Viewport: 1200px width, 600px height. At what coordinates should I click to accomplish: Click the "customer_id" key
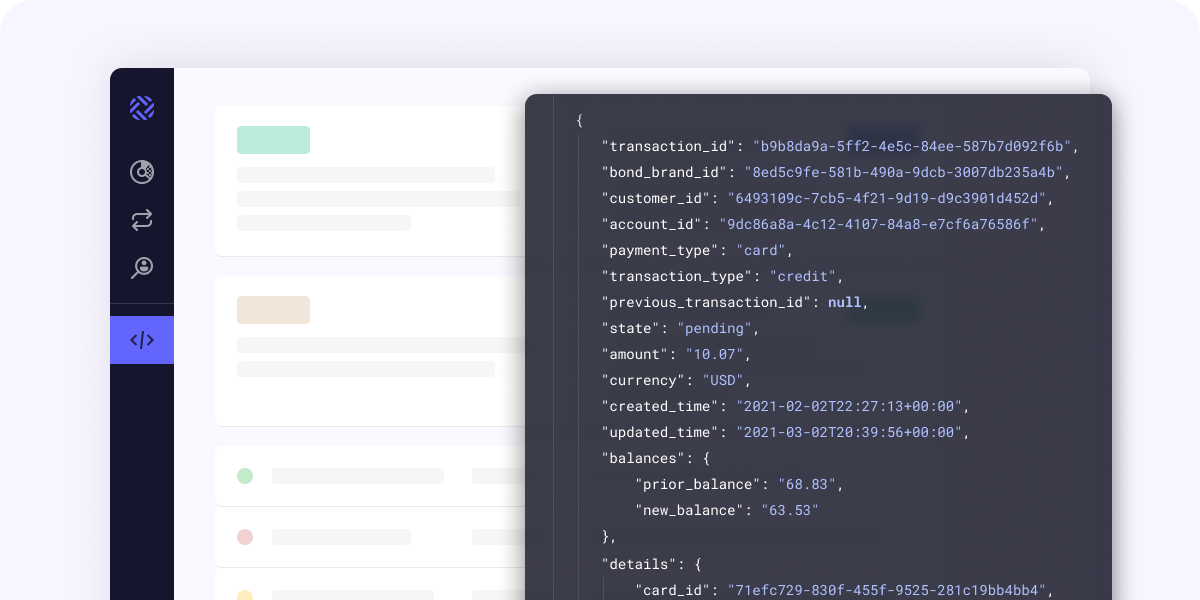pyautogui.click(x=656, y=198)
